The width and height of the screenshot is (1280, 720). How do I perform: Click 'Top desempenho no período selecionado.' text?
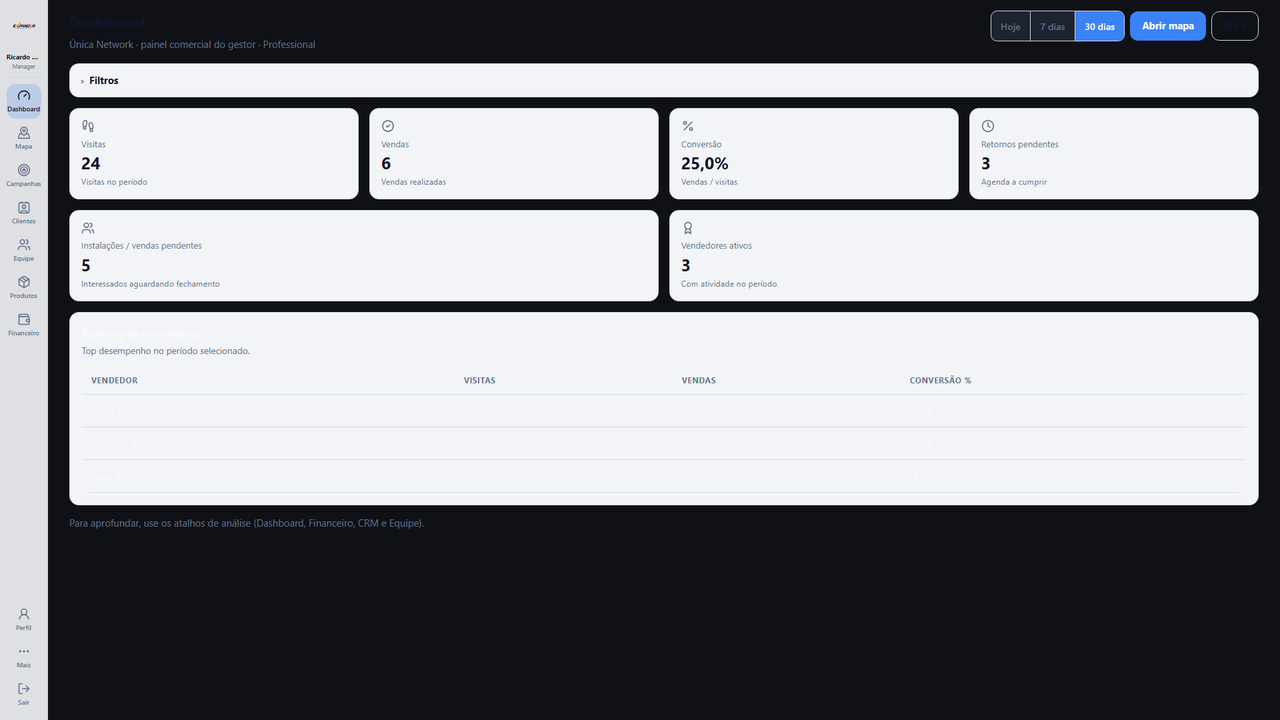pos(166,352)
